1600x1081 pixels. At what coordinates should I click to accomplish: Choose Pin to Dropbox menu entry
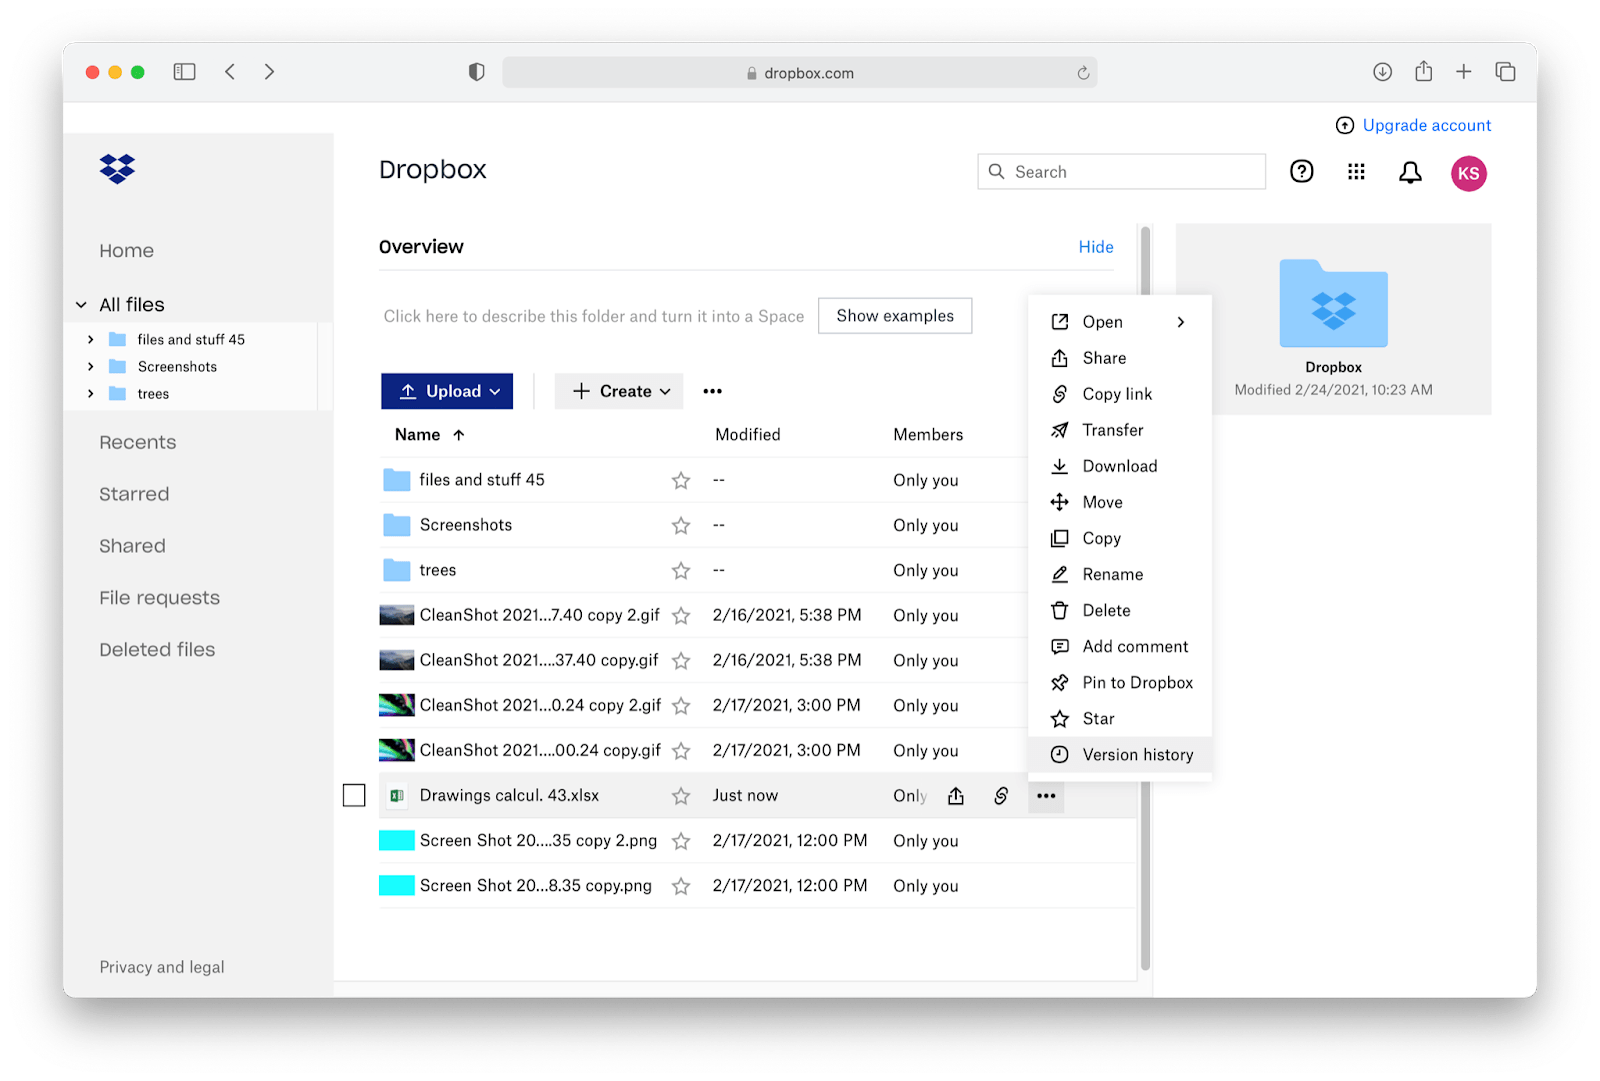point(1119,683)
